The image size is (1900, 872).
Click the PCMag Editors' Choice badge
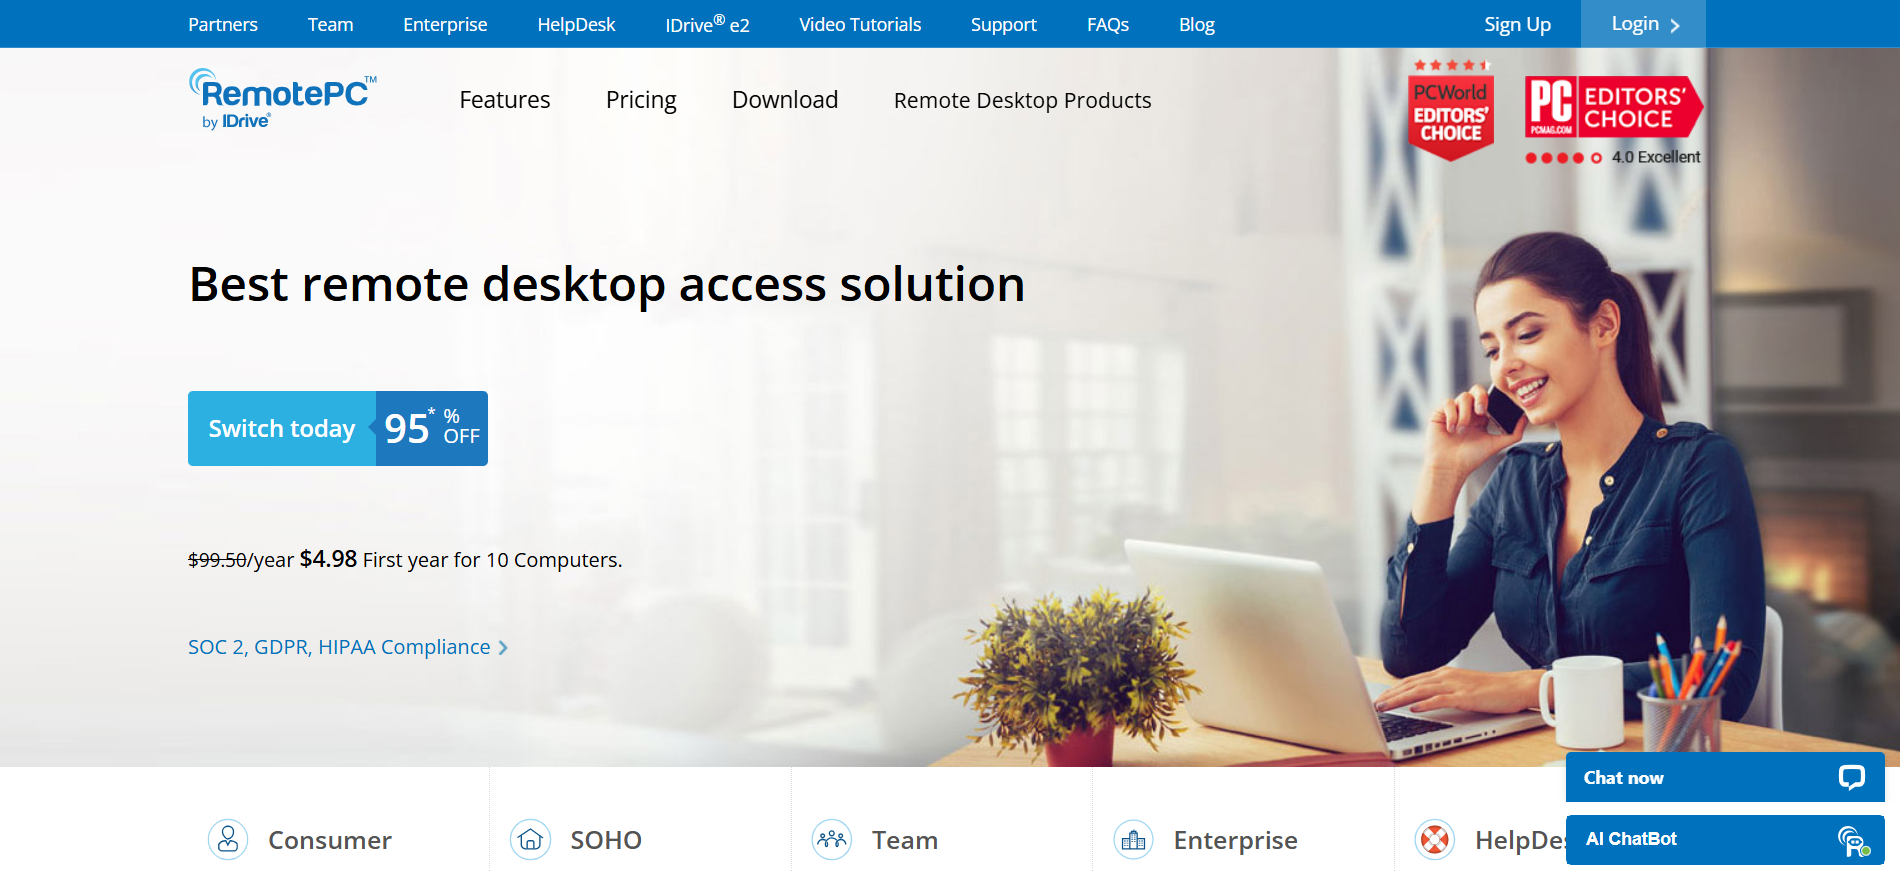coord(1614,107)
